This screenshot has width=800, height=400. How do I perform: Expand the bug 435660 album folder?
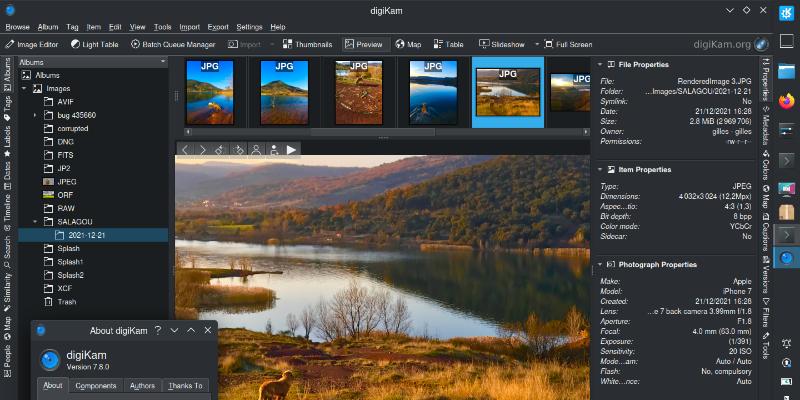[35, 115]
